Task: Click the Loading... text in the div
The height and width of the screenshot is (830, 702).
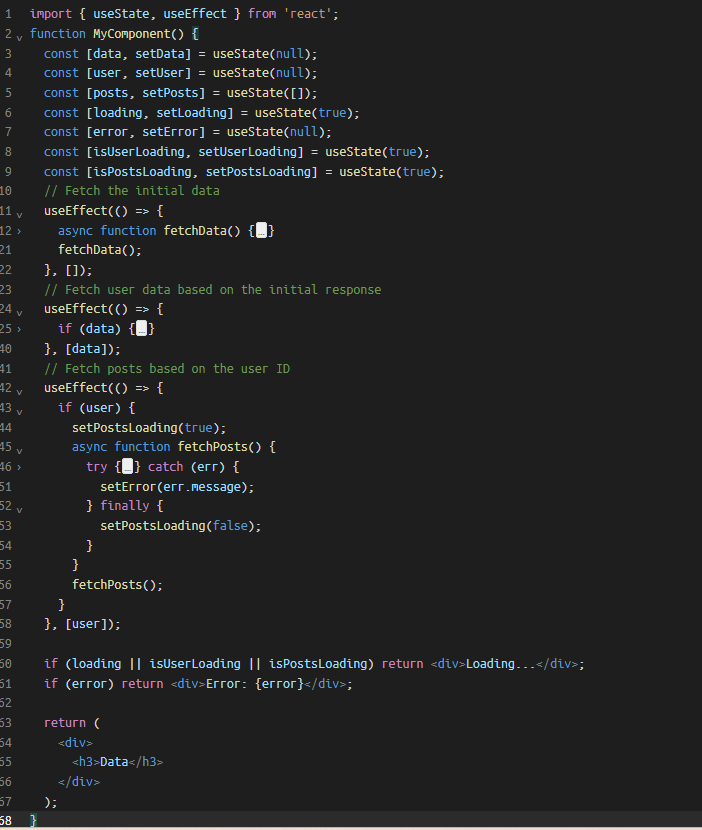Action: point(501,663)
